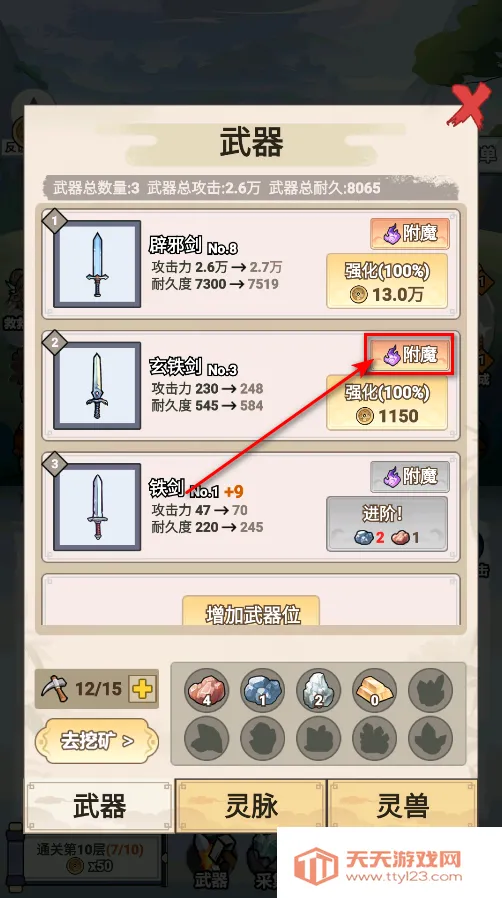This screenshot has width=502, height=898.
Task: Close the weapons panel with red X
Action: coord(469,105)
